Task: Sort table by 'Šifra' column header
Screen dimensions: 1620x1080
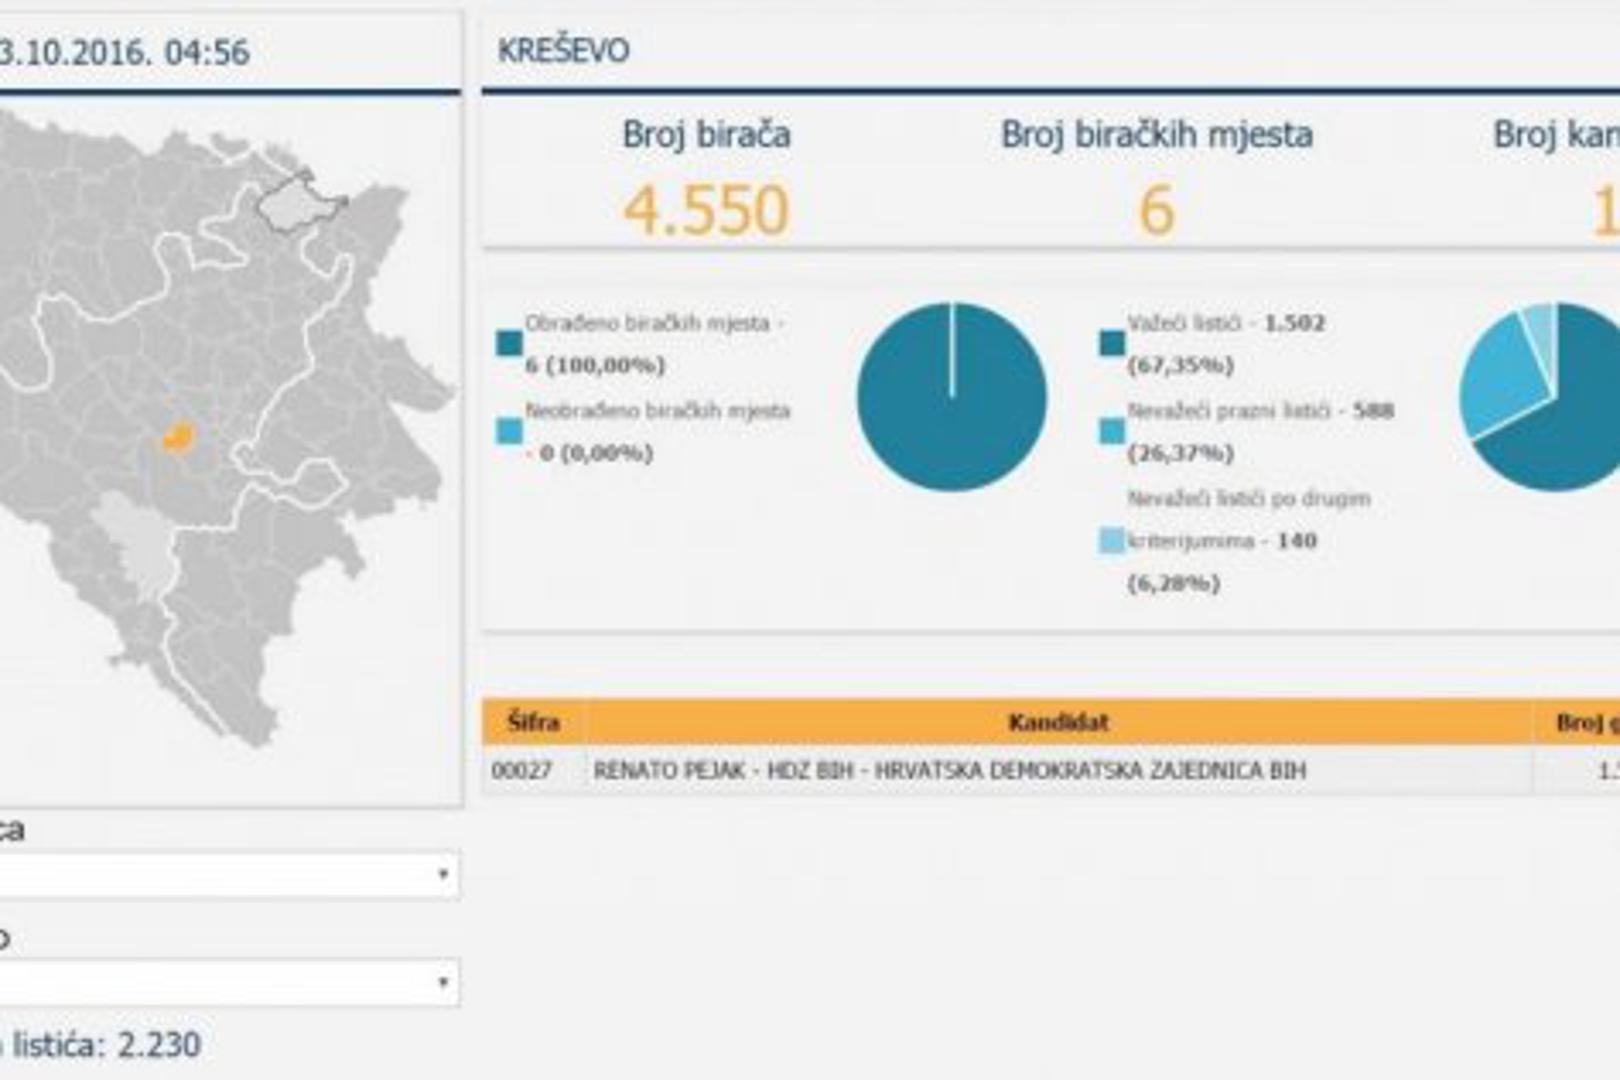Action: pos(533,722)
